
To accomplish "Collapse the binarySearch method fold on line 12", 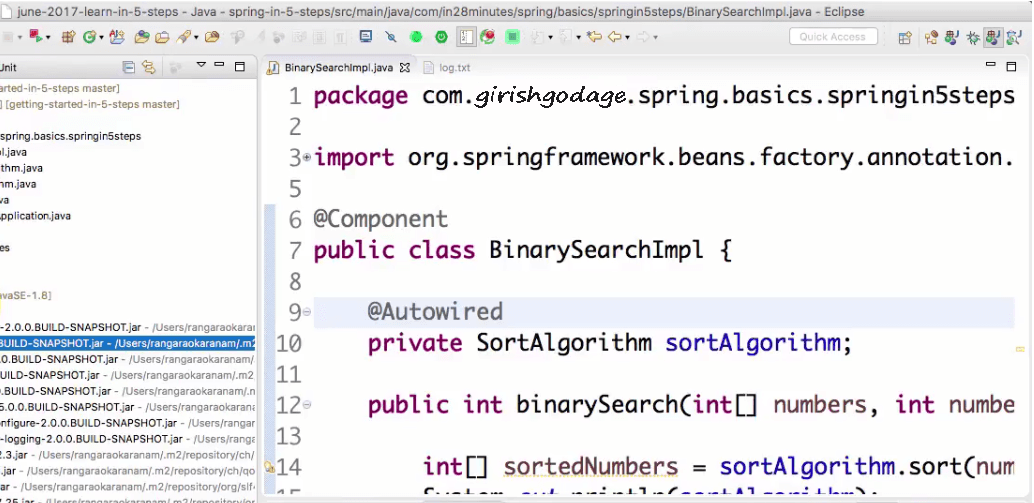I will pos(307,405).
